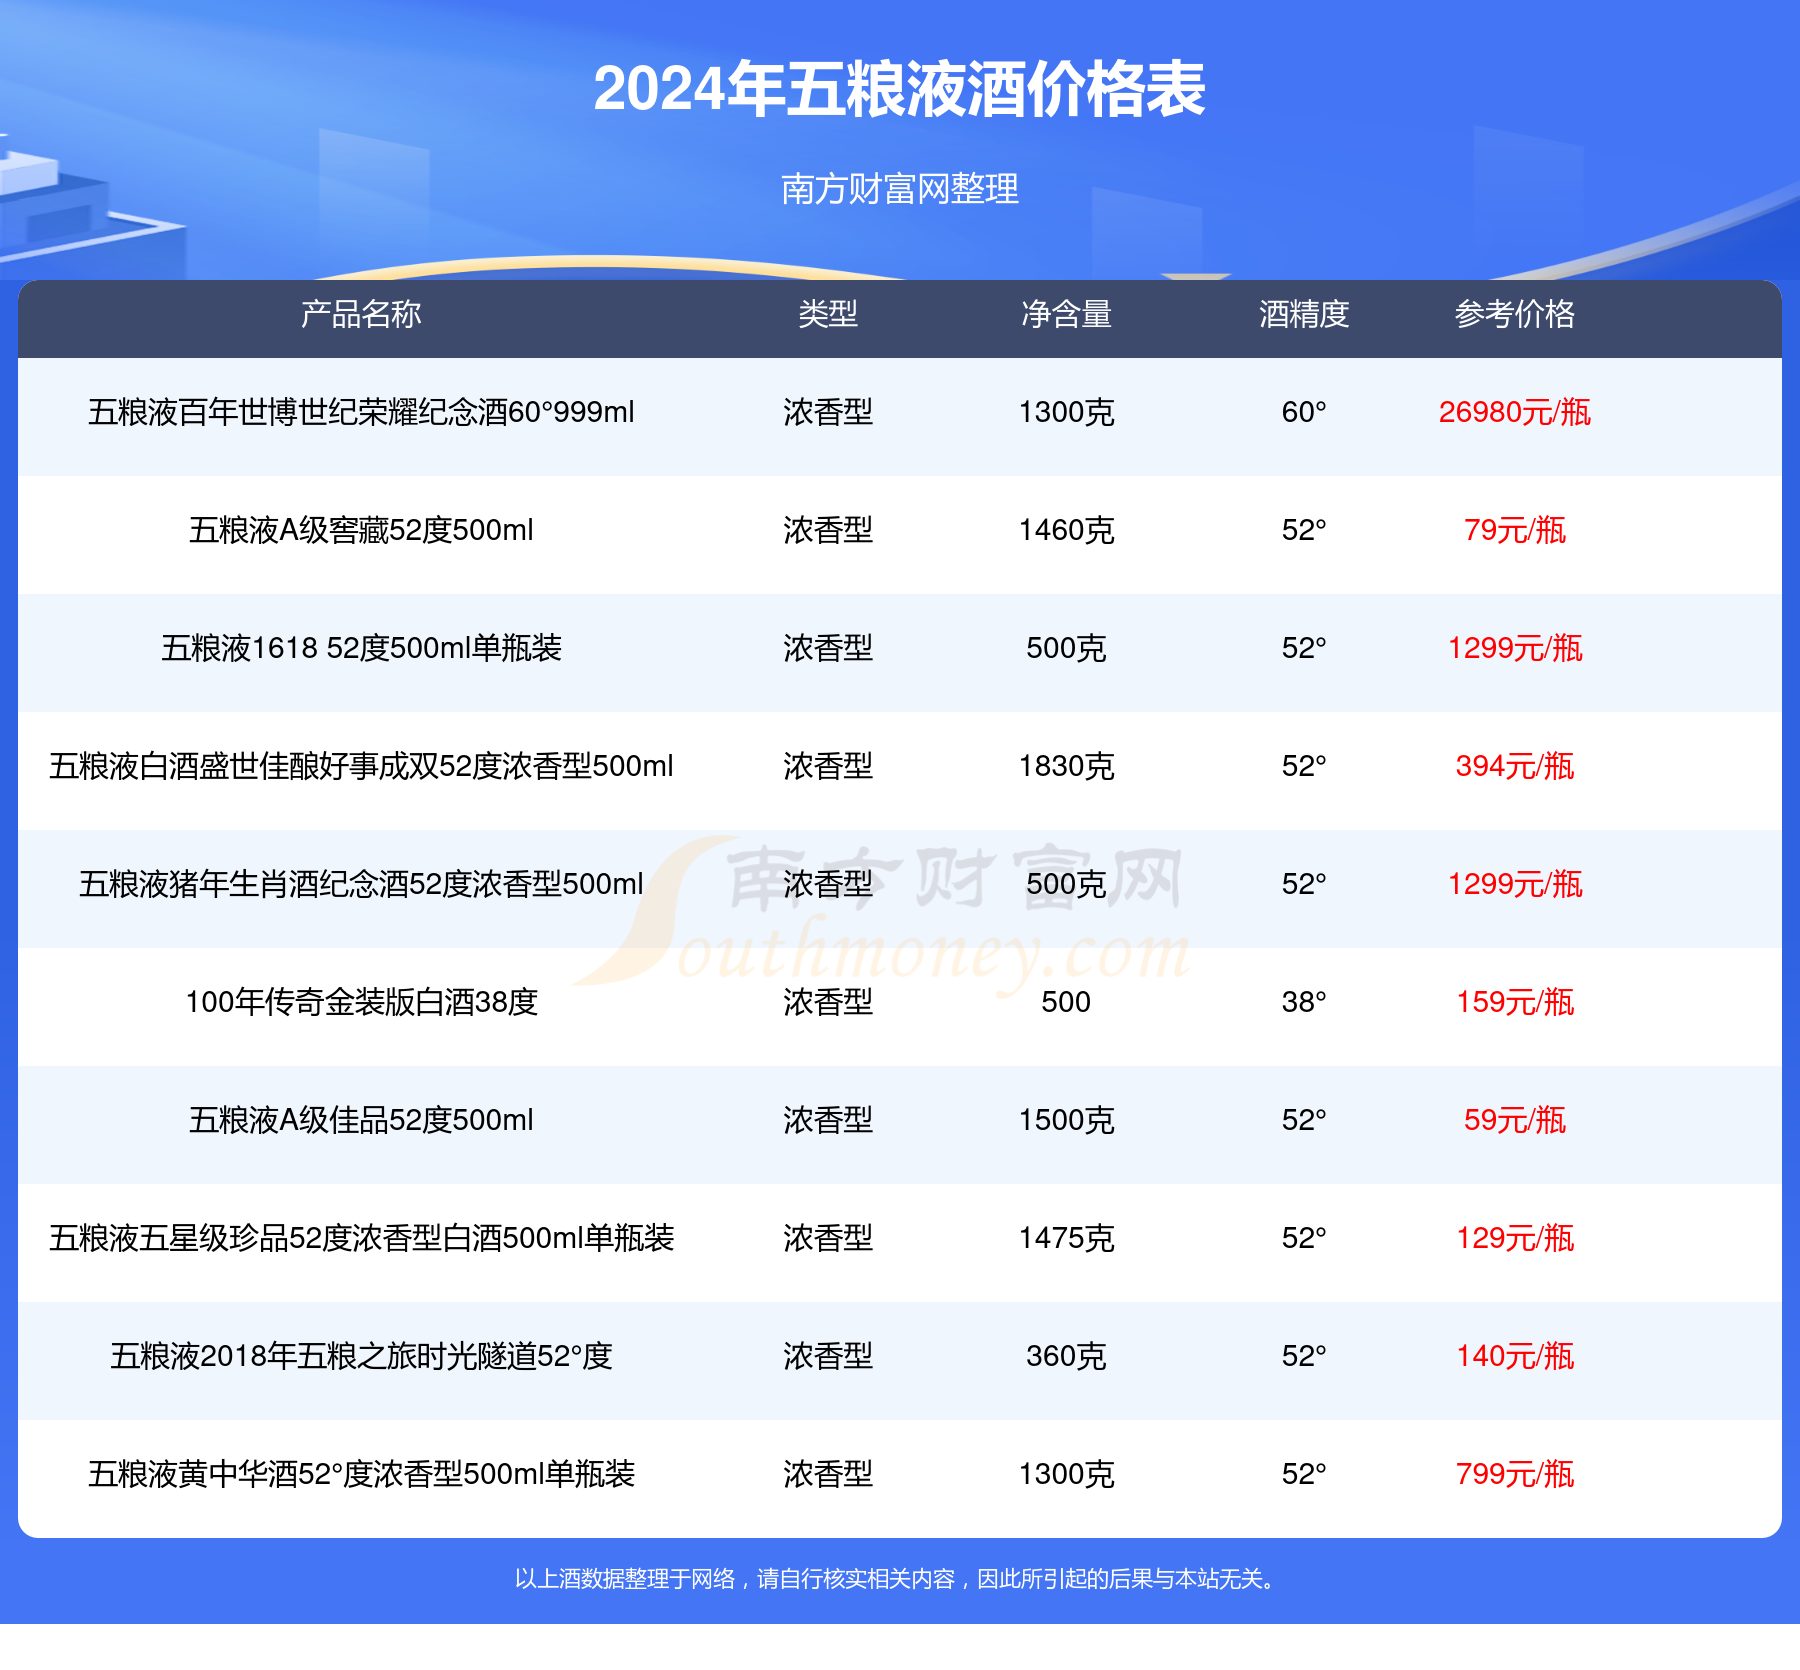Click the net content 1460克
Screen dimensions: 1800x1670
tap(1066, 530)
